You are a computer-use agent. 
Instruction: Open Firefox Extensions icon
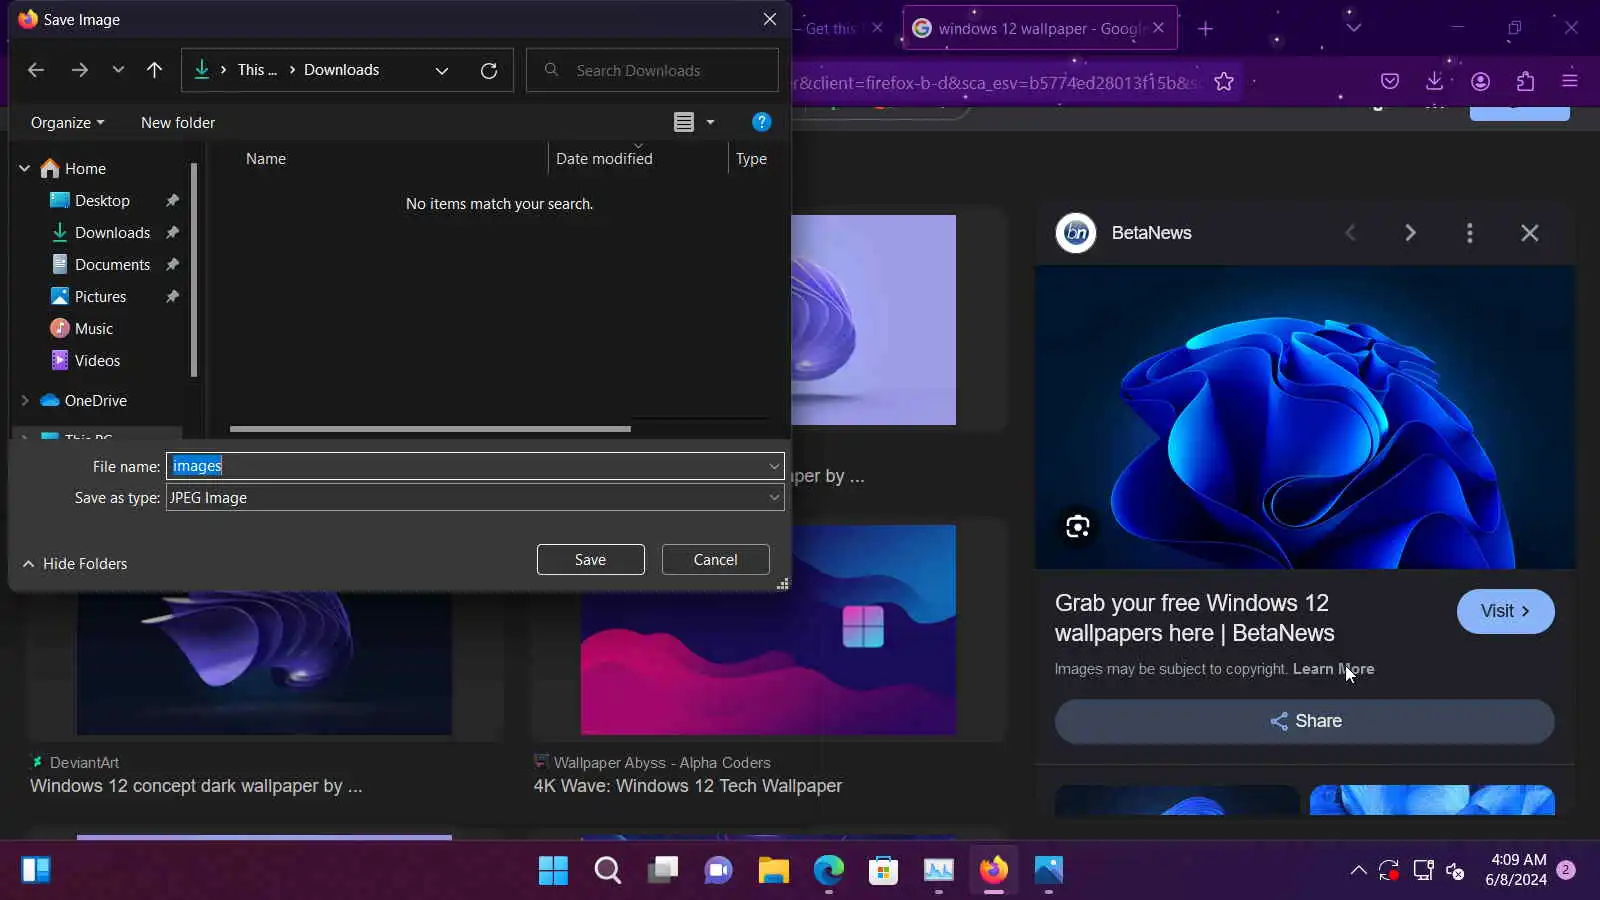pos(1526,82)
